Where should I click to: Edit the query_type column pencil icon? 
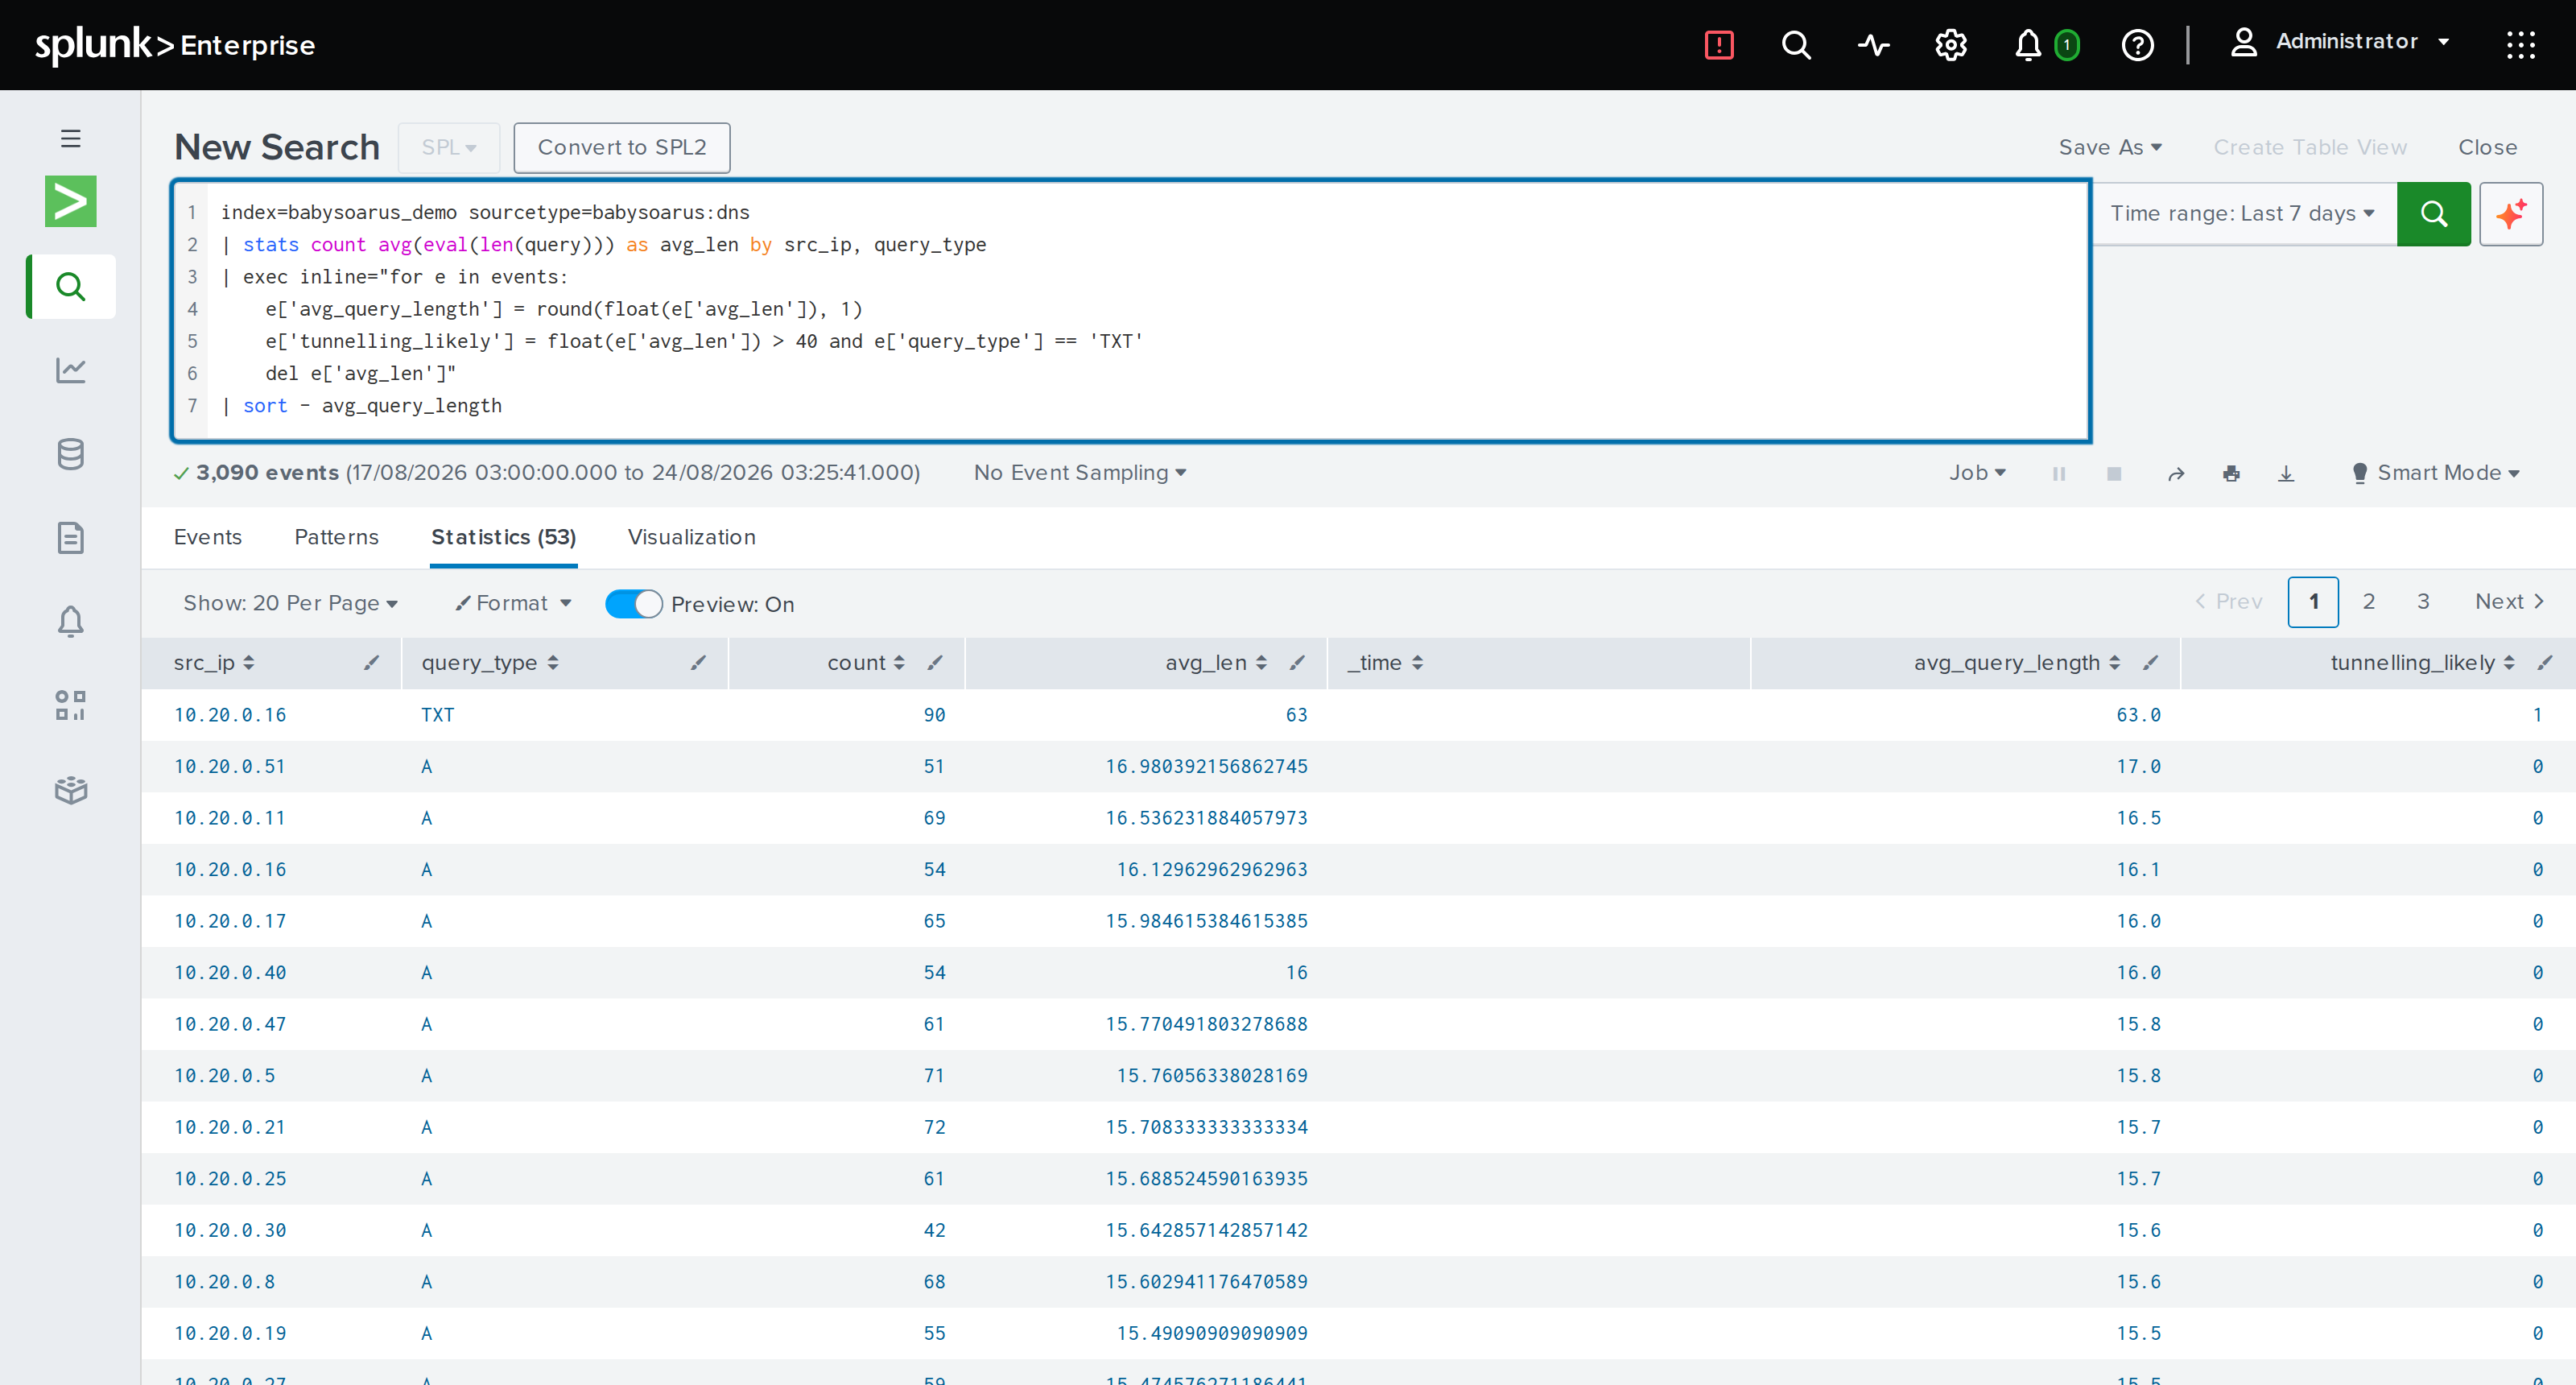698,662
